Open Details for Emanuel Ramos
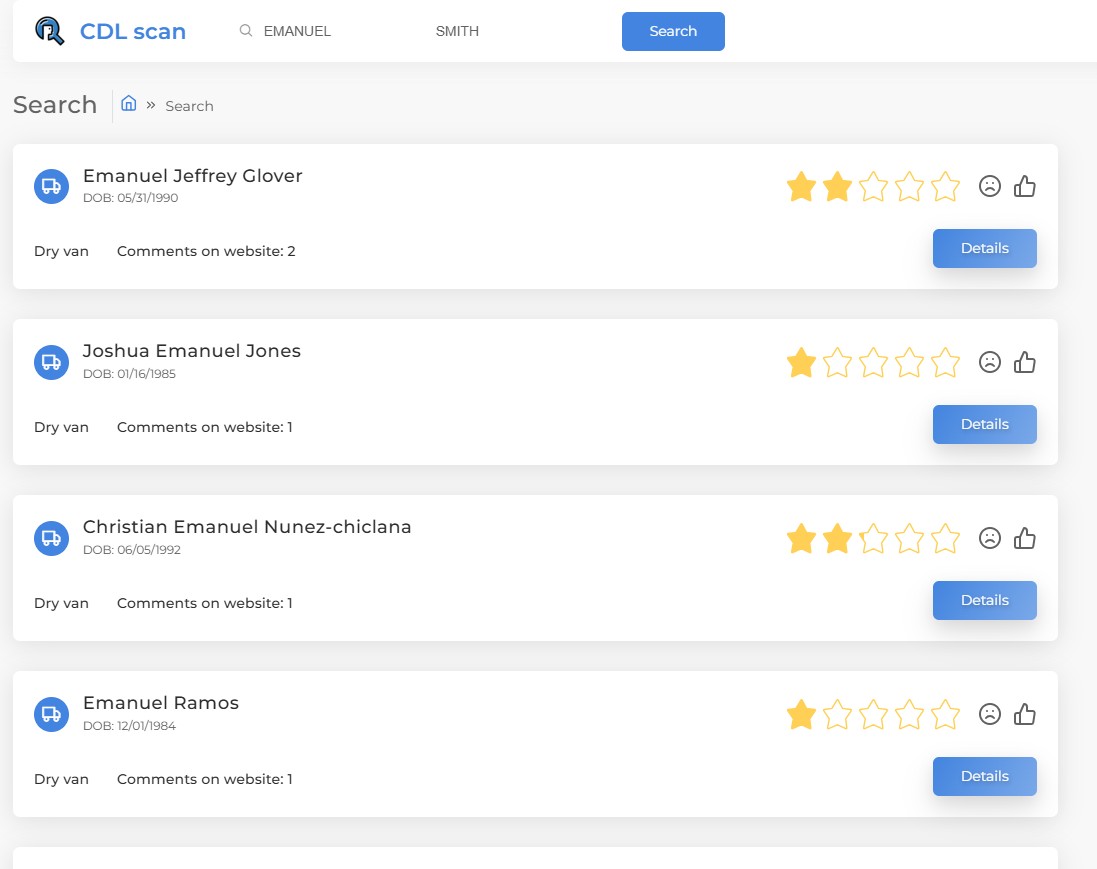 pos(984,777)
